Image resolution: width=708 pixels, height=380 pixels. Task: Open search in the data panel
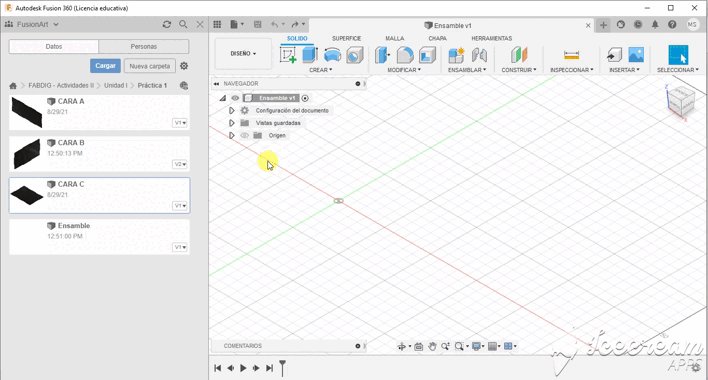click(x=183, y=24)
